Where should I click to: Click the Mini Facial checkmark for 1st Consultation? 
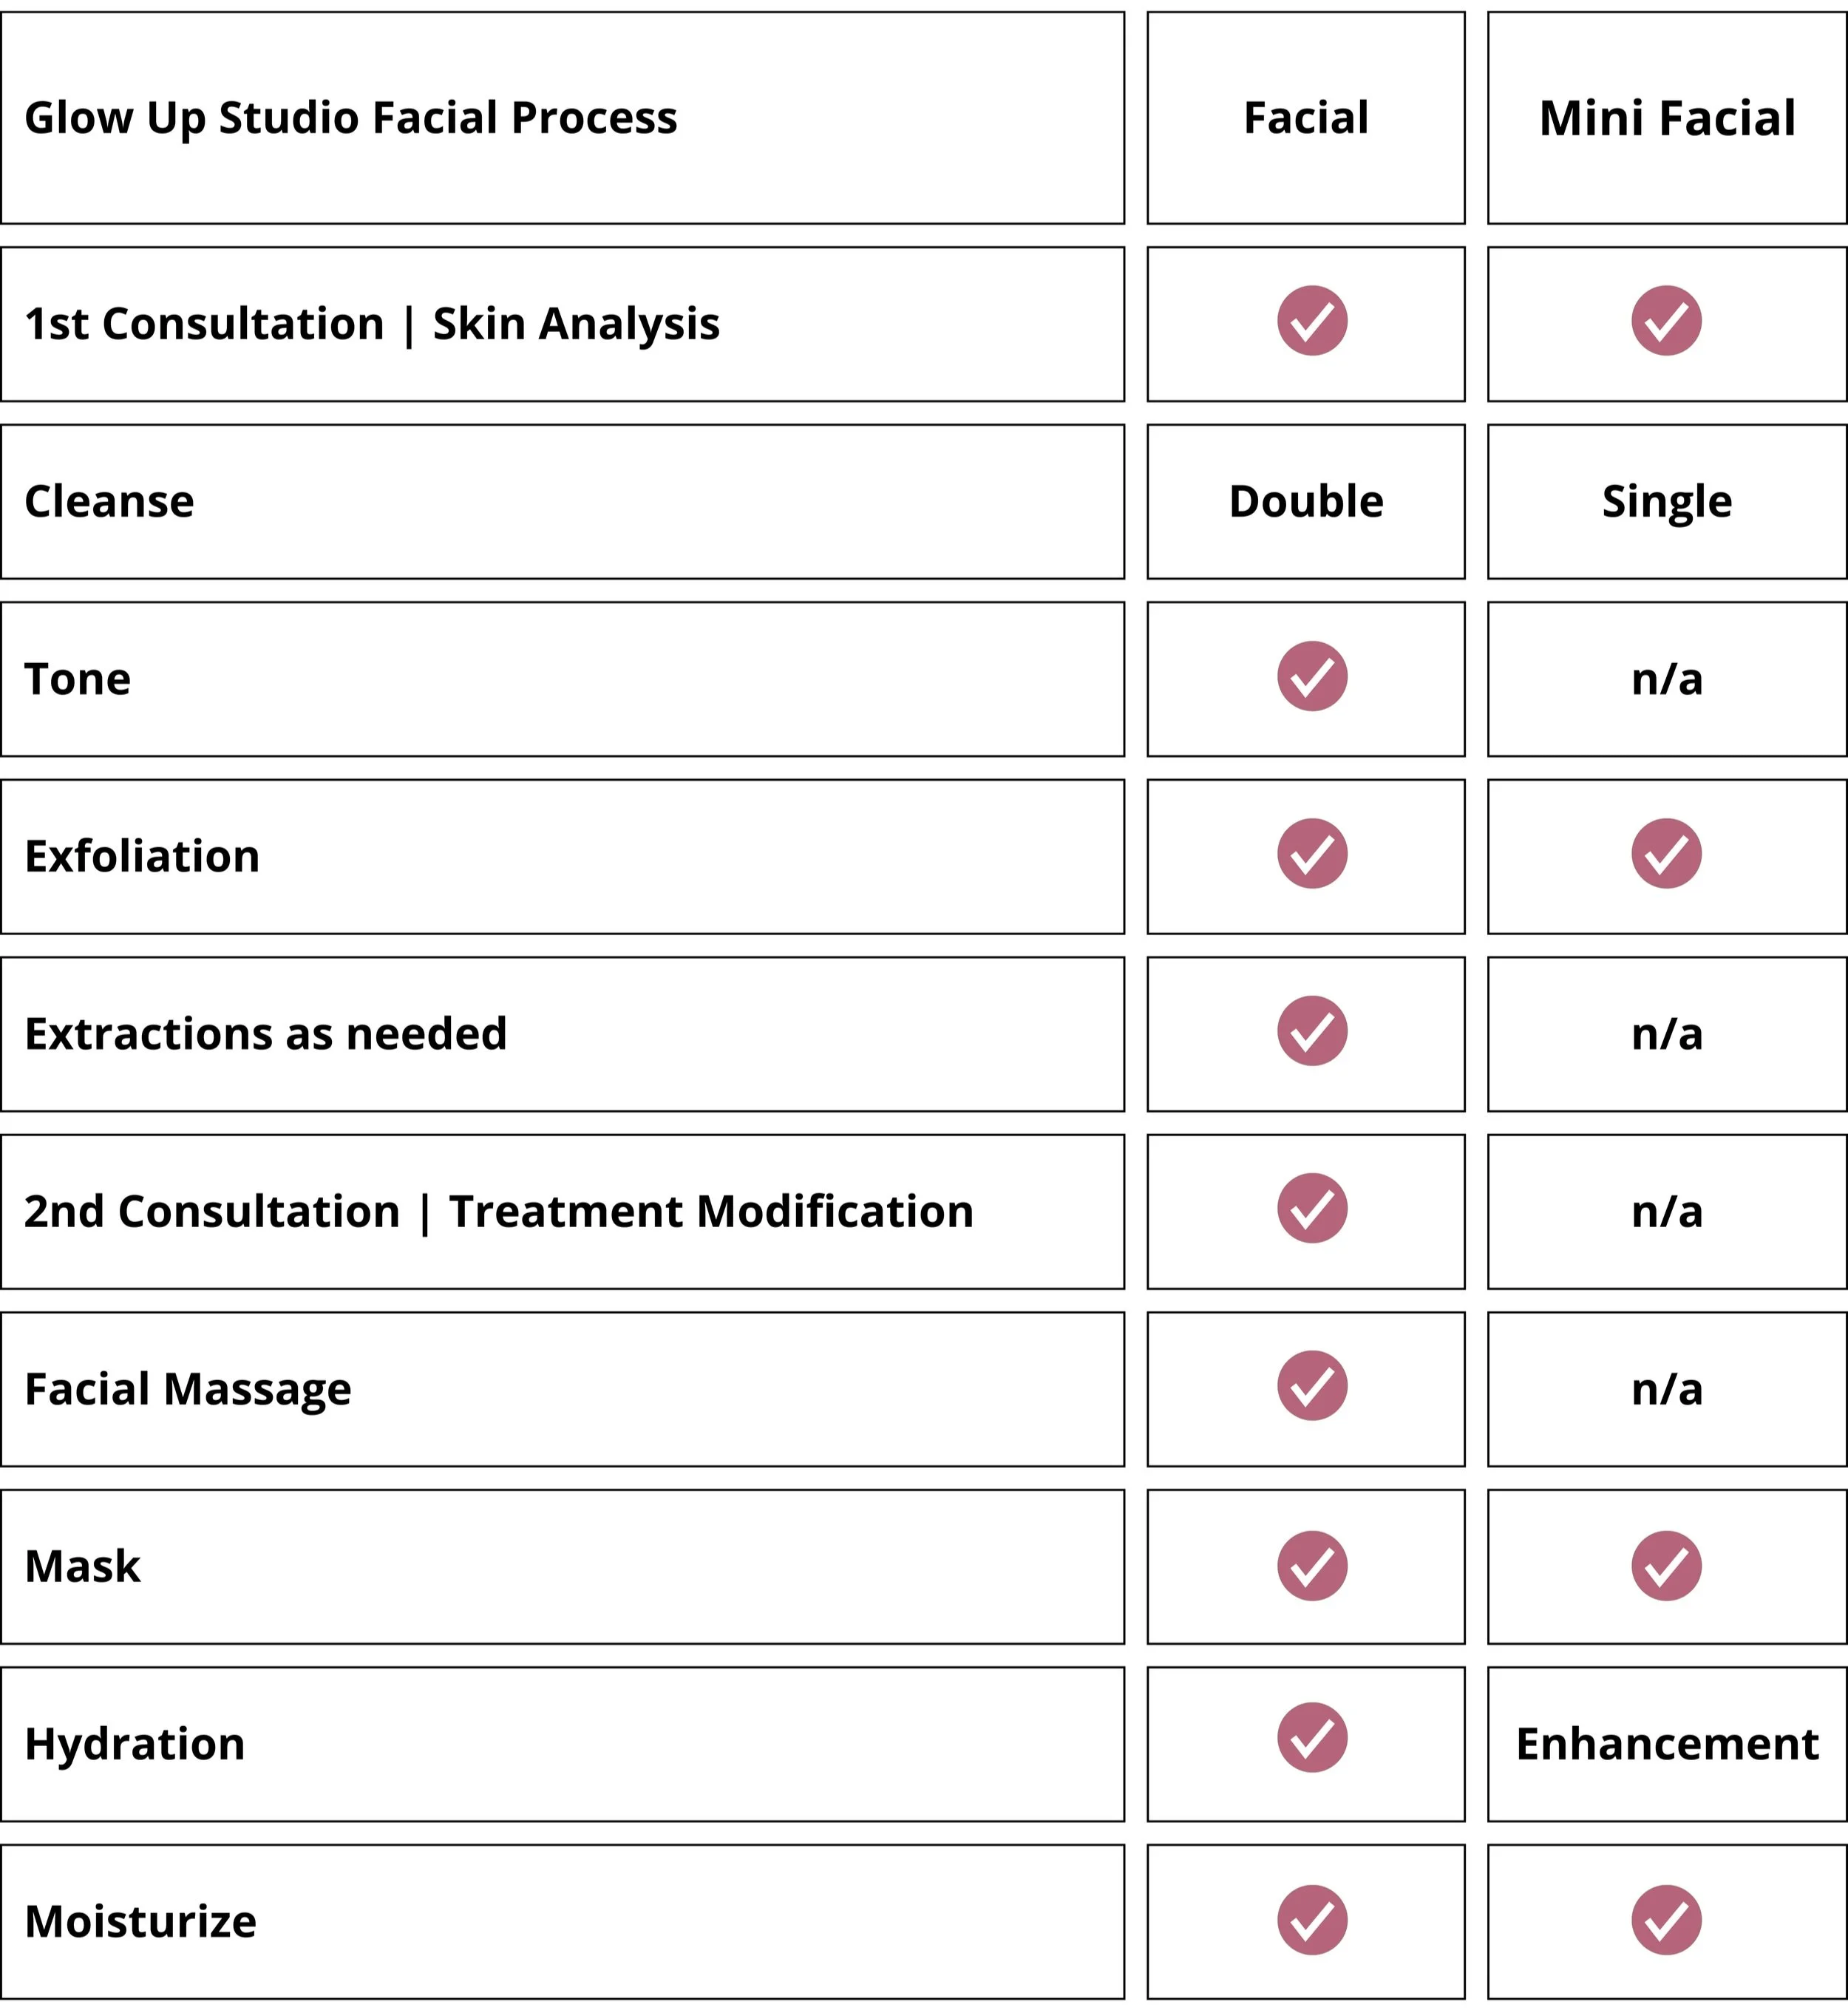click(1666, 321)
